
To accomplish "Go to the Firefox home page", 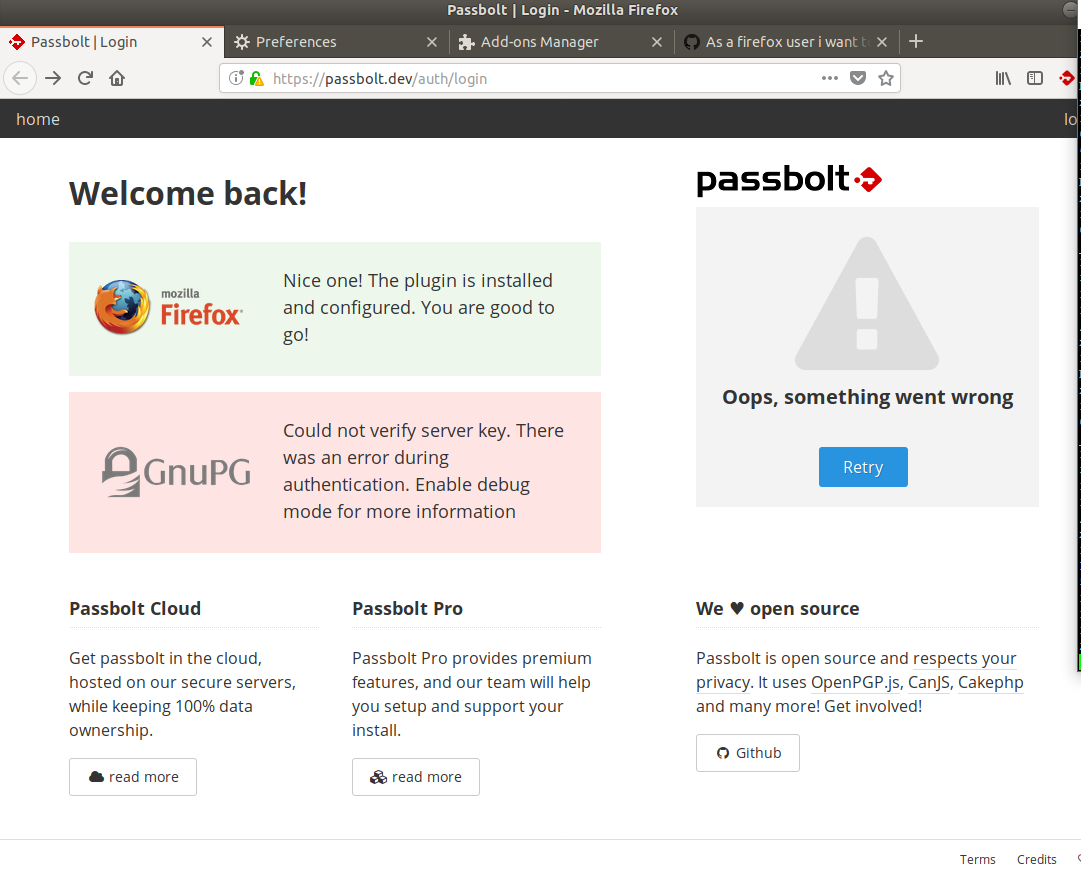I will (117, 78).
